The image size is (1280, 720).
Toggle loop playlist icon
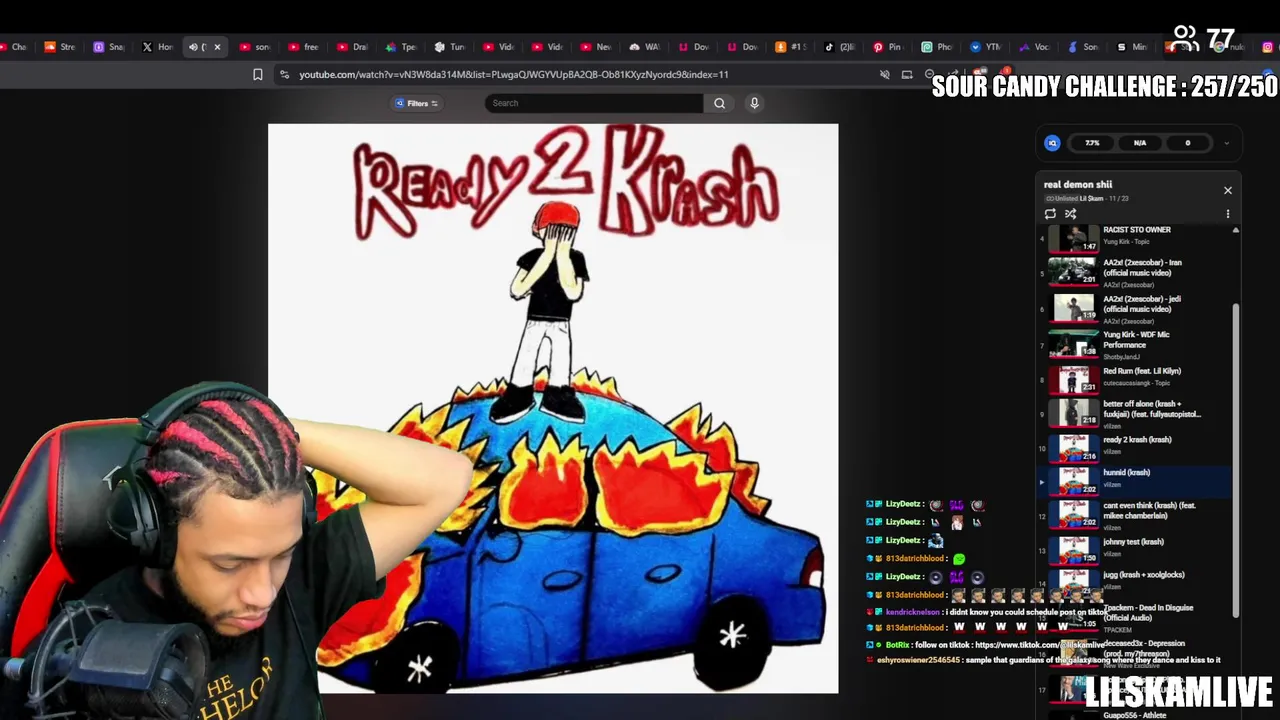[1050, 213]
